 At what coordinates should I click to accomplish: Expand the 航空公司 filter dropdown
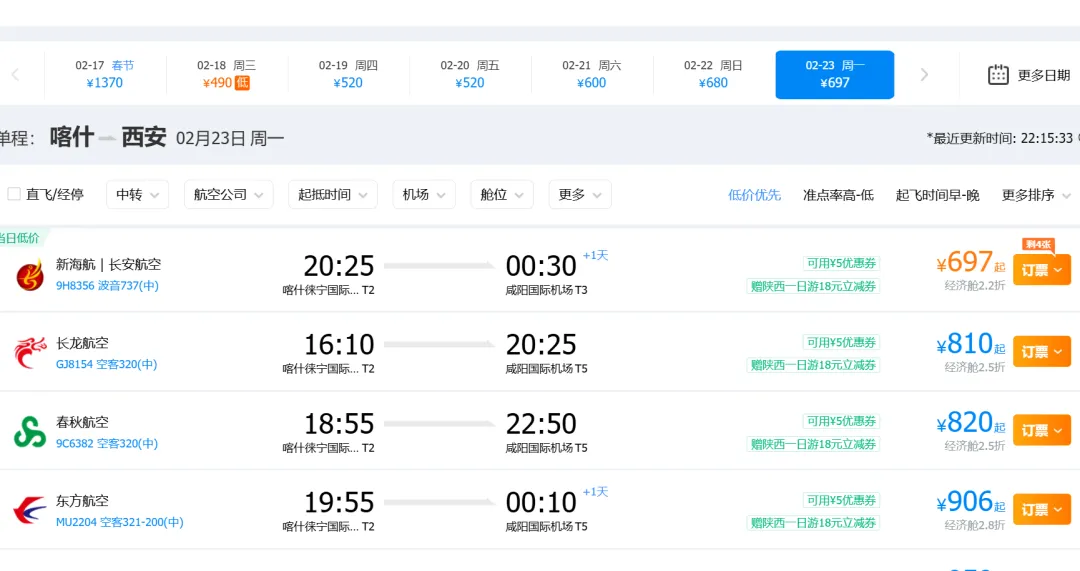[x=229, y=195]
